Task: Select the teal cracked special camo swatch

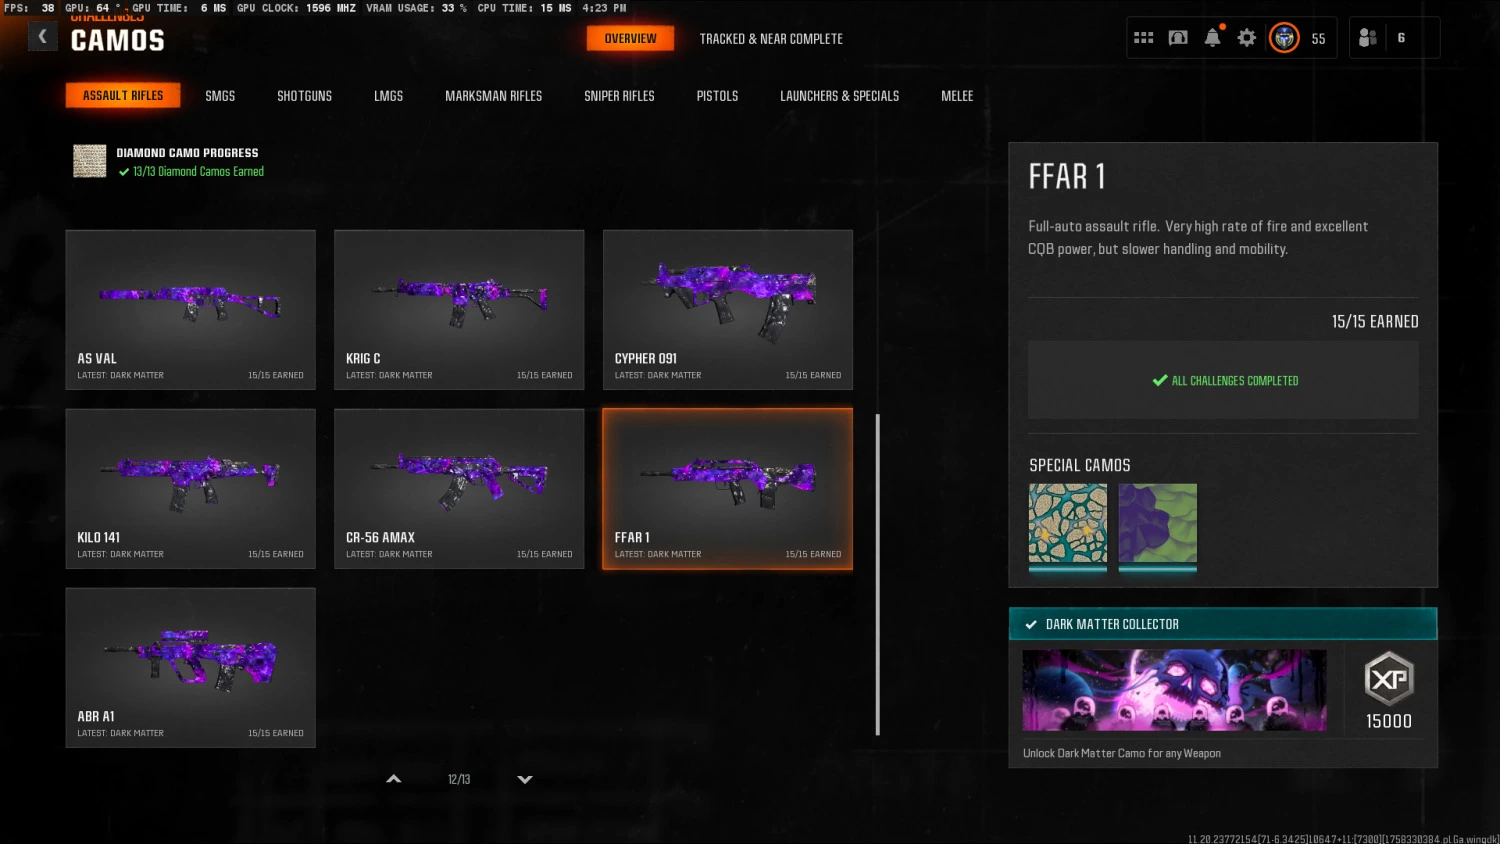Action: tap(1068, 526)
